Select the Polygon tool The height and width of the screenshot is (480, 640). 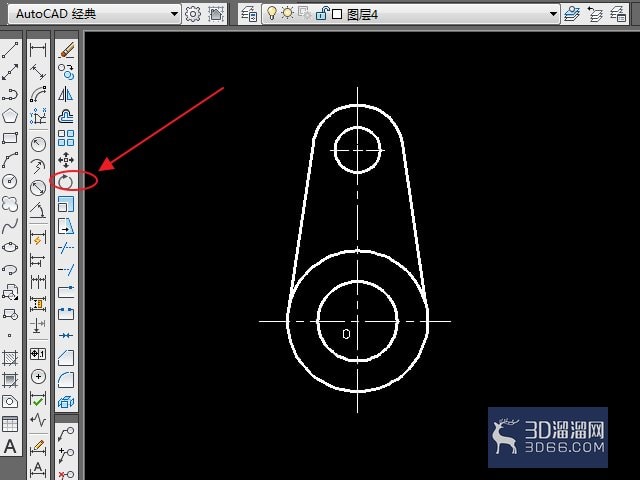tap(10, 116)
